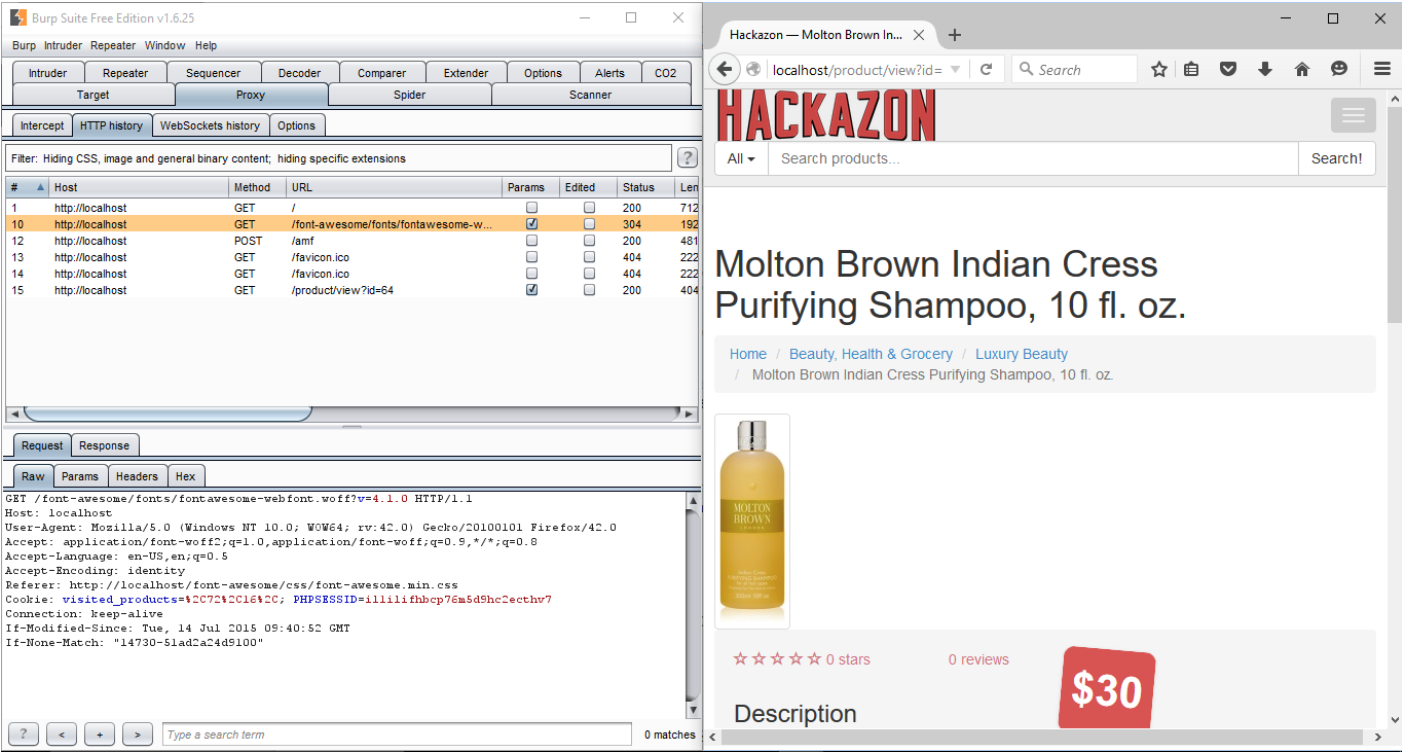Toggle the Params checkbox for the root / request
The image size is (1402, 756).
click(532, 208)
